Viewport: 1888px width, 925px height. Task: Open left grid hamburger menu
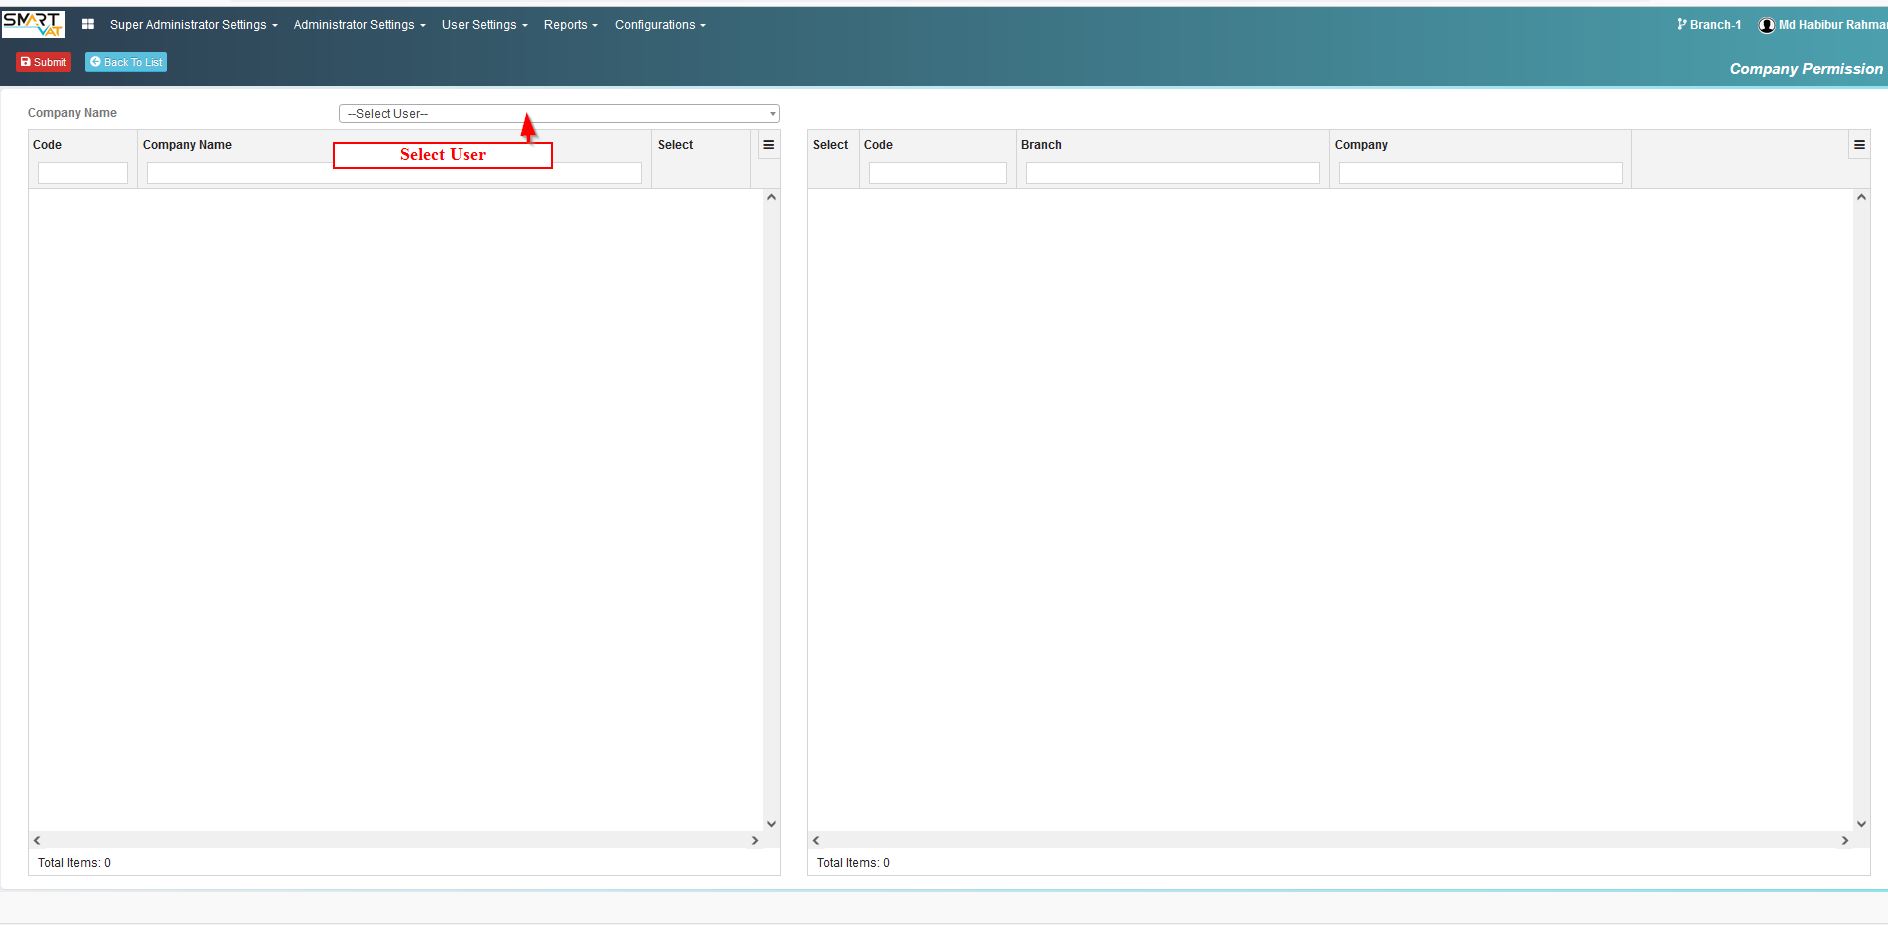[x=769, y=145]
